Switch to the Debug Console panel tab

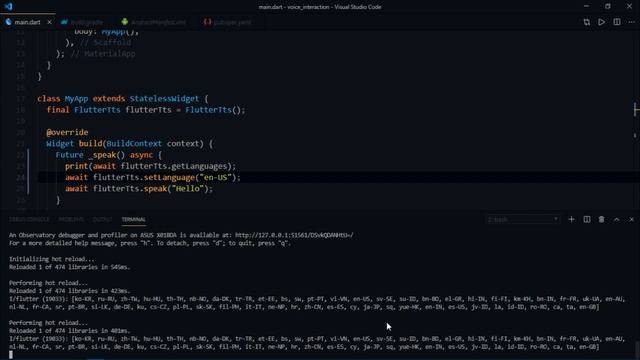click(29, 220)
